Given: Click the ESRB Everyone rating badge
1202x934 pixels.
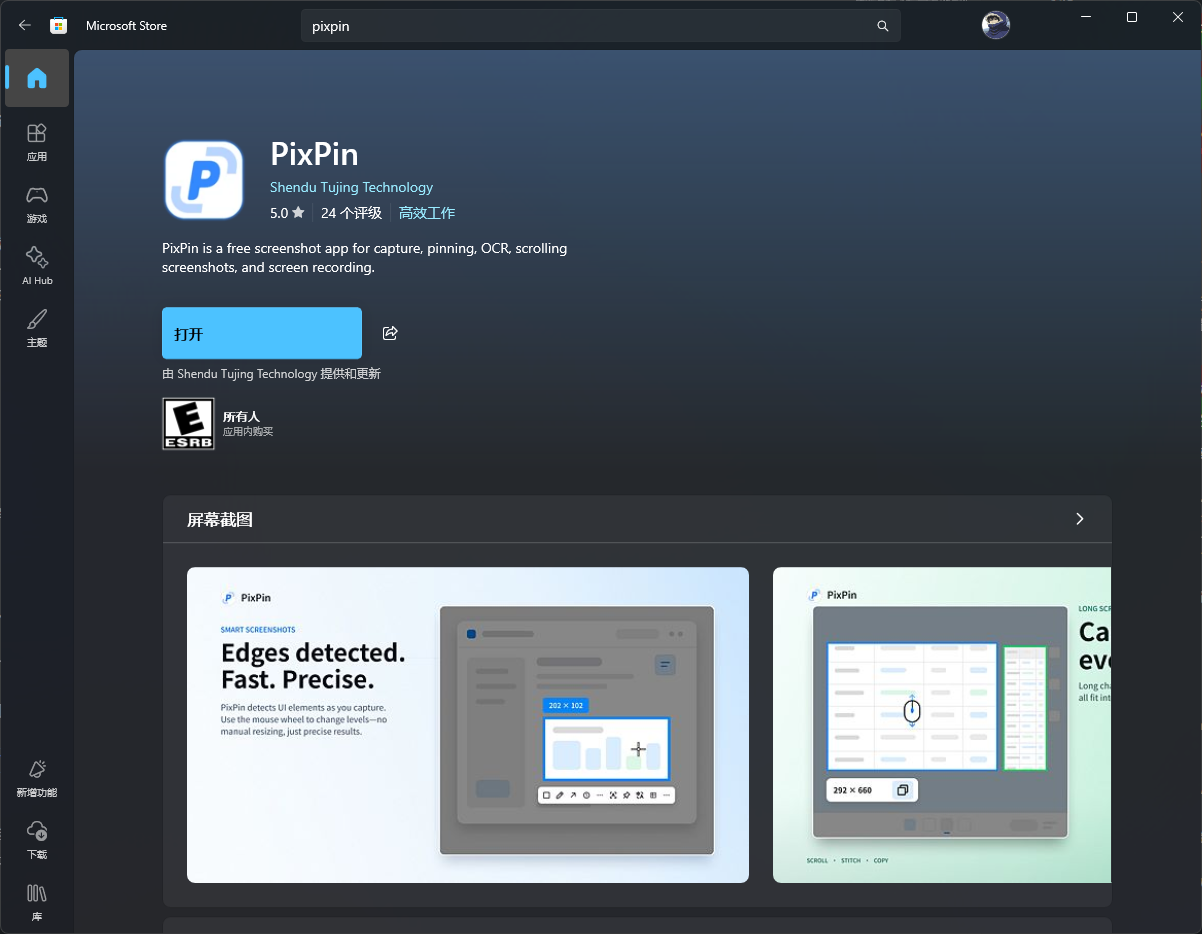Looking at the screenshot, I should [x=188, y=424].
